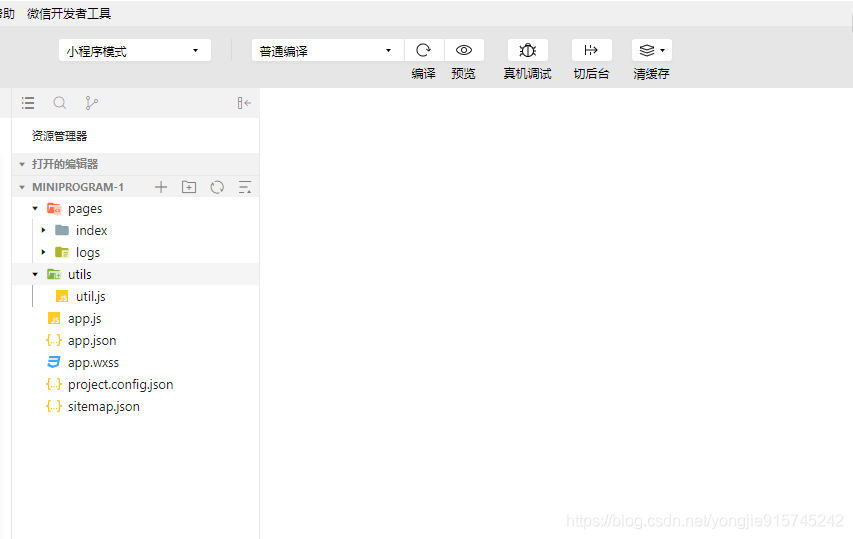
Task: Collapse all folders in file tree
Action: (x=245, y=187)
